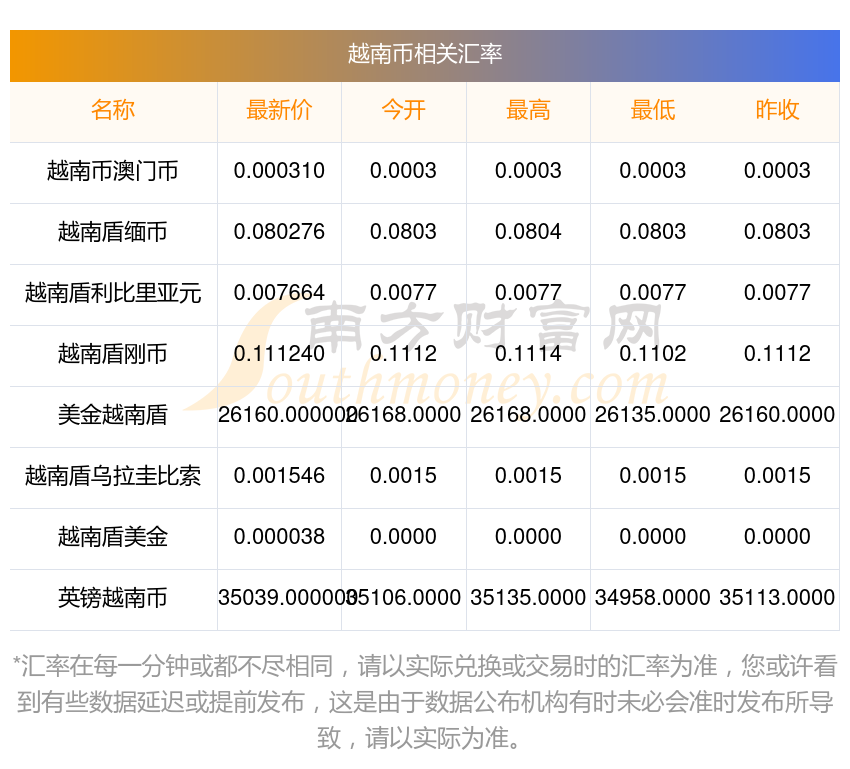This screenshot has height=769, width=850.
Task: Click 越南盾利比里亚元 previous close 0.0077
Action: [x=777, y=293]
